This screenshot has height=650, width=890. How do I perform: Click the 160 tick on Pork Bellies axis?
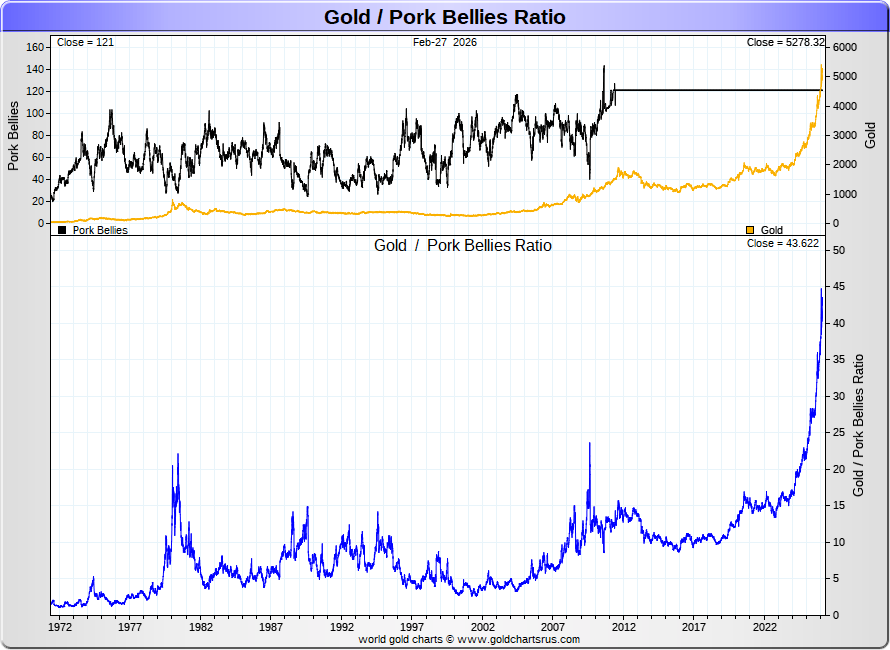35,47
